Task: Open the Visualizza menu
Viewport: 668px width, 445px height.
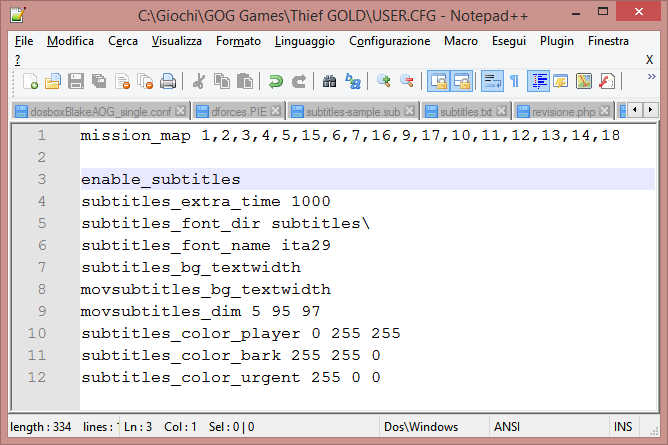Action: pos(177,41)
